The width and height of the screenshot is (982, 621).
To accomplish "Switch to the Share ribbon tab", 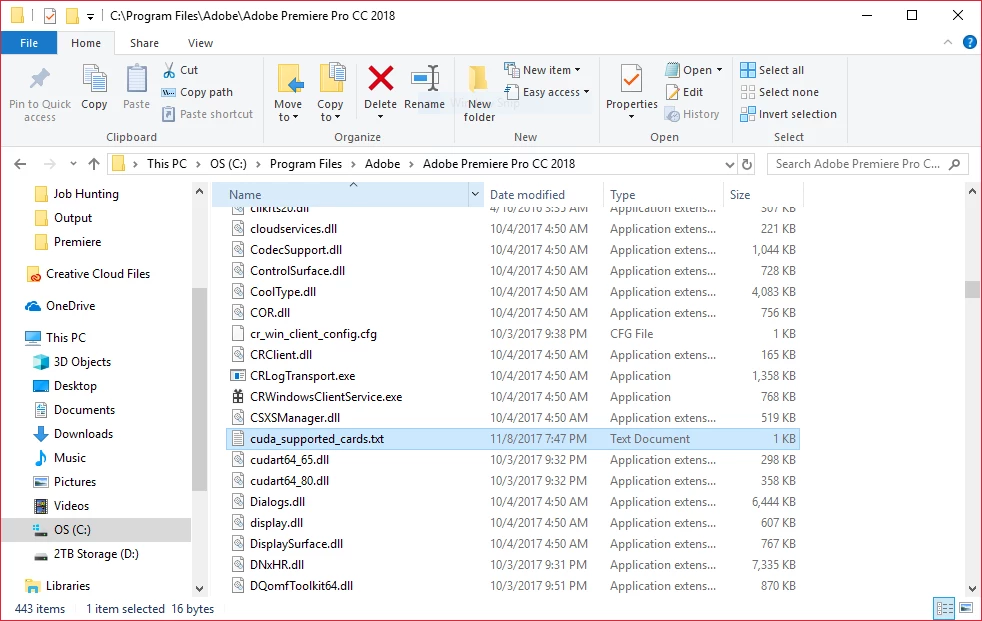I will (144, 43).
